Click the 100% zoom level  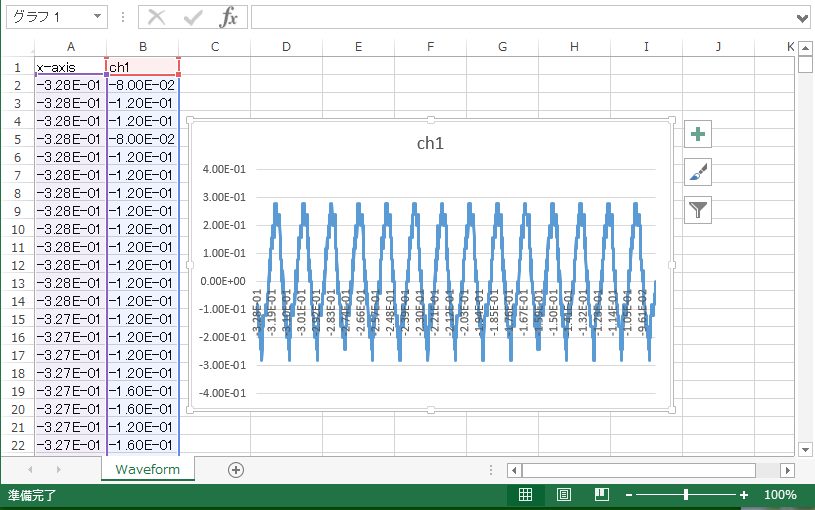780,495
